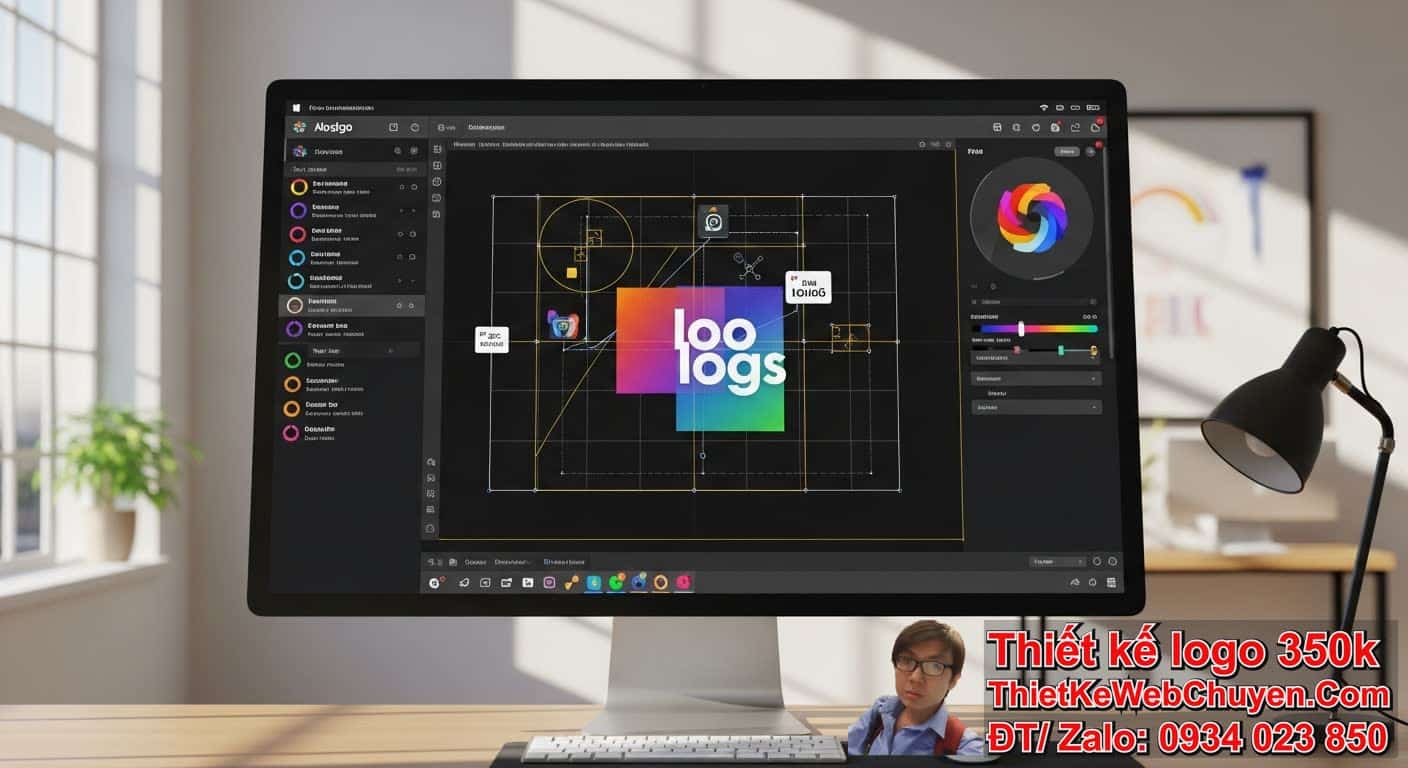The width and height of the screenshot is (1408, 768).
Task: Click the share arrow icon in the top-right toolbar
Action: click(x=1076, y=128)
